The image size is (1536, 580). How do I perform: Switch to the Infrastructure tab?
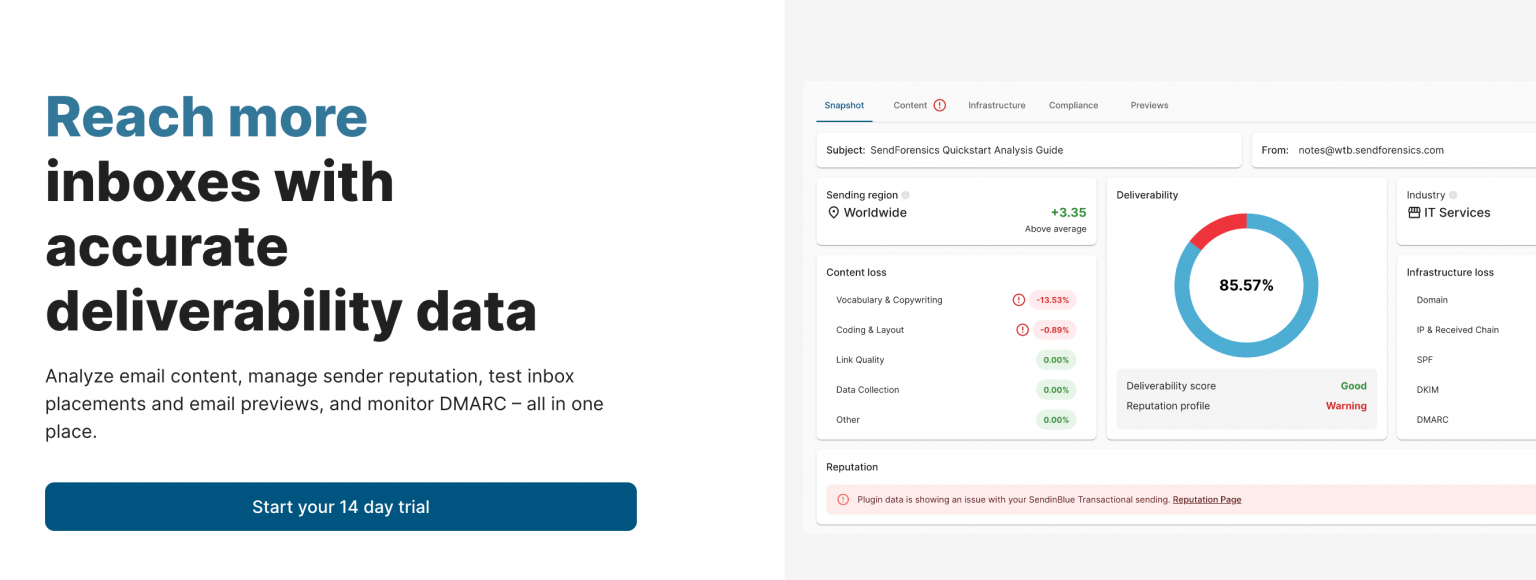[996, 104]
